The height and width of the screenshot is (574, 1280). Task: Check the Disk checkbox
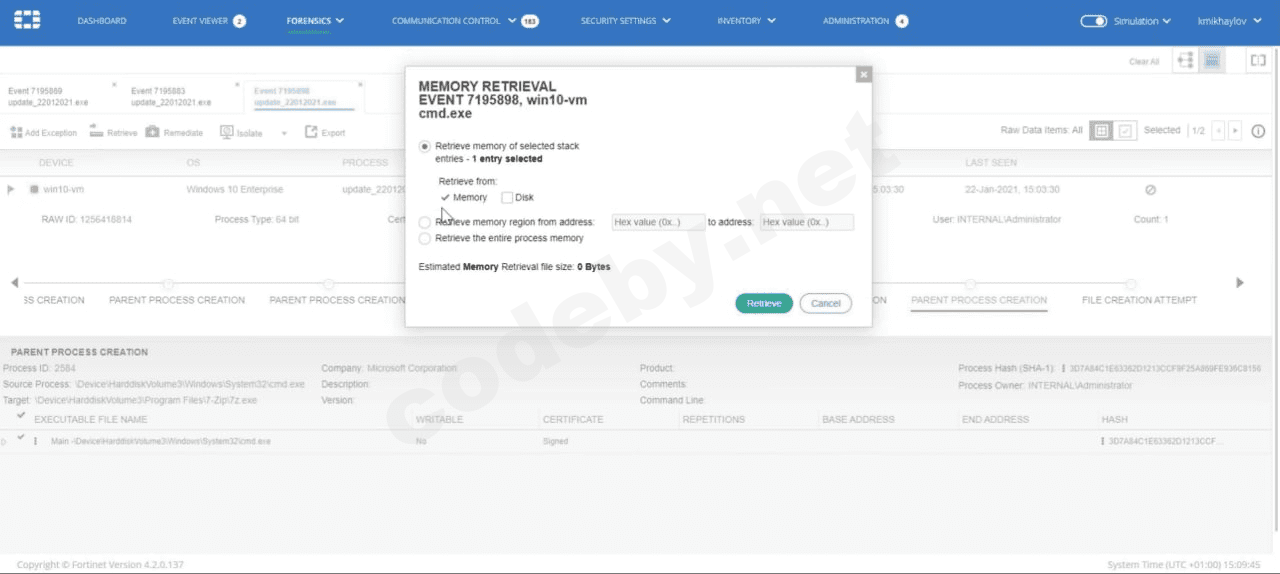click(x=507, y=197)
